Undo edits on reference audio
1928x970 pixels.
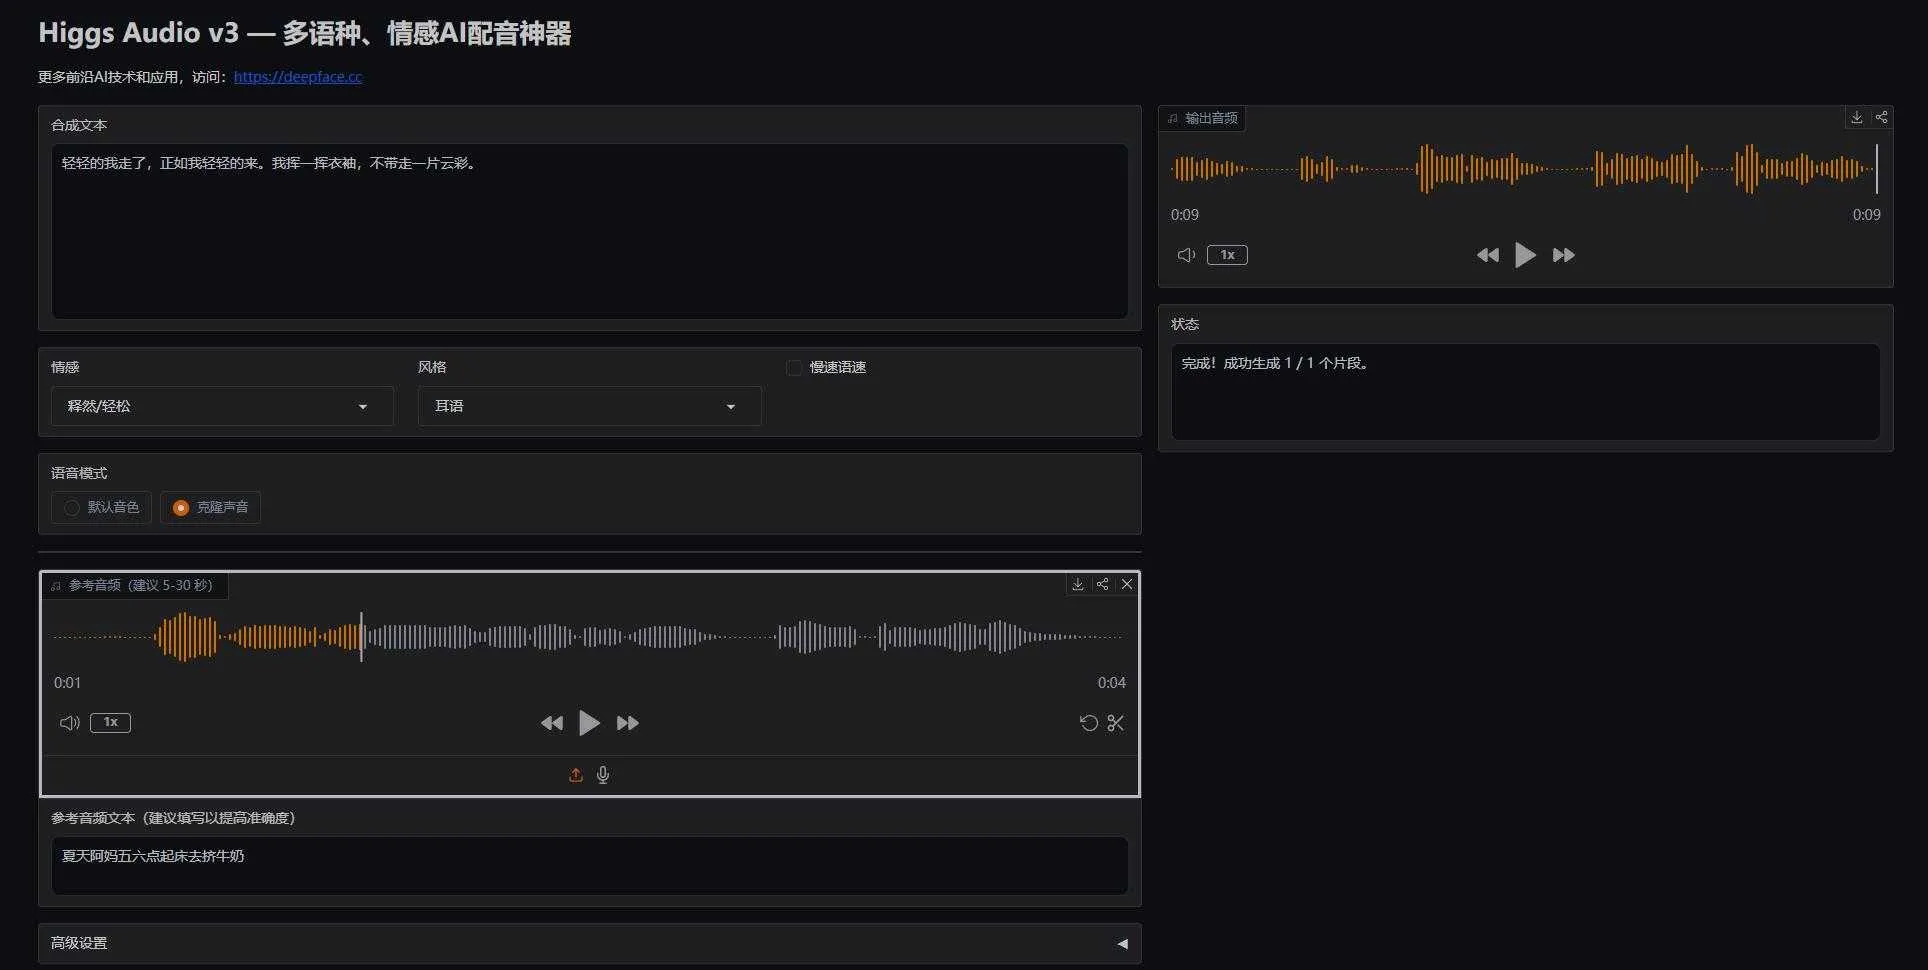click(1089, 723)
